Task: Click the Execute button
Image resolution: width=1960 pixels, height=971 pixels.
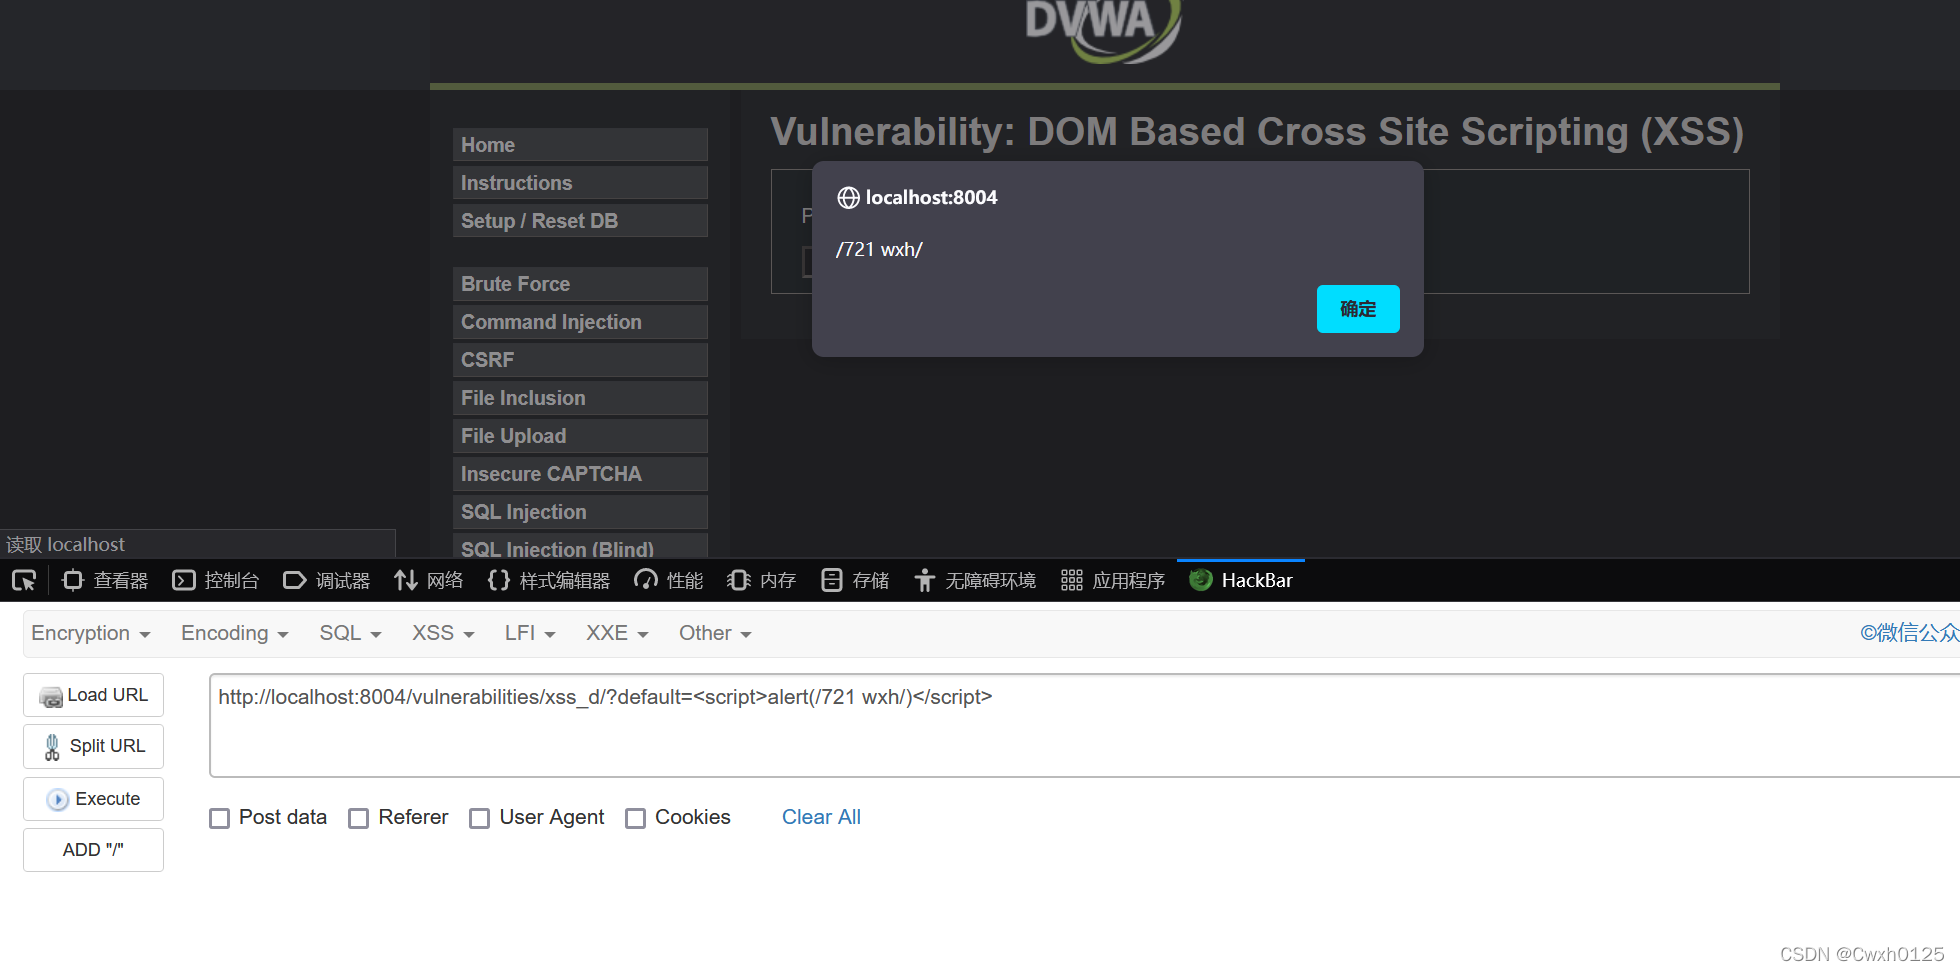Action: click(93, 799)
